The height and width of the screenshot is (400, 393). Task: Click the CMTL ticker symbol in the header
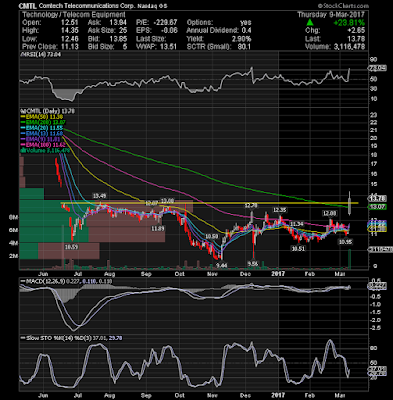(28, 6)
